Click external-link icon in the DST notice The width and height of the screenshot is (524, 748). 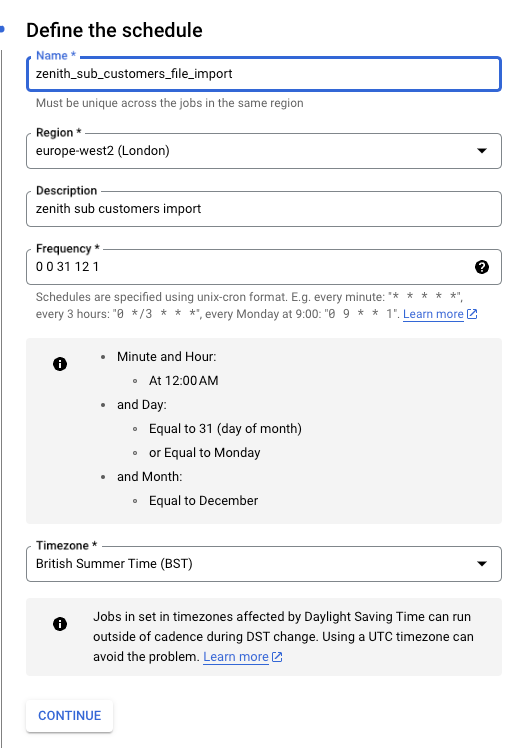tap(277, 657)
